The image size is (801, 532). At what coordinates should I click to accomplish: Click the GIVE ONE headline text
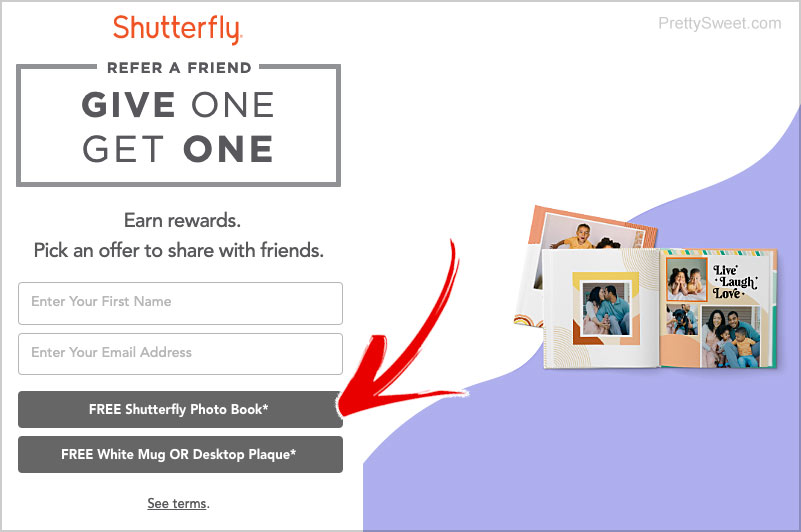178,105
